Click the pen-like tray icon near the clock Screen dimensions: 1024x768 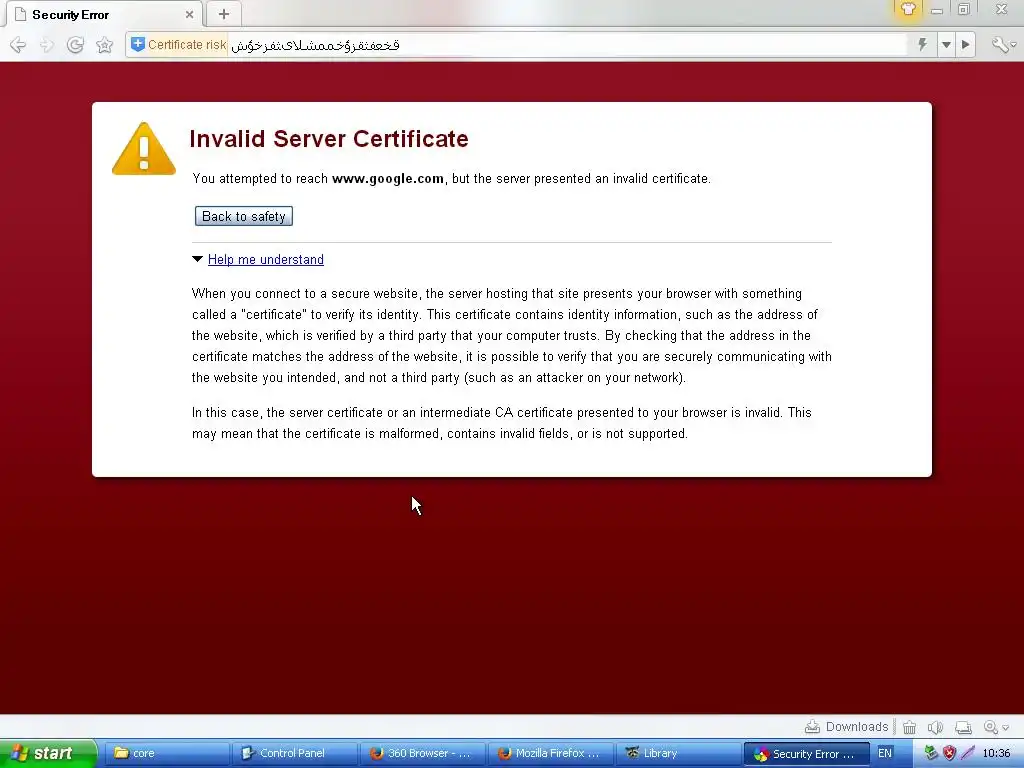968,753
